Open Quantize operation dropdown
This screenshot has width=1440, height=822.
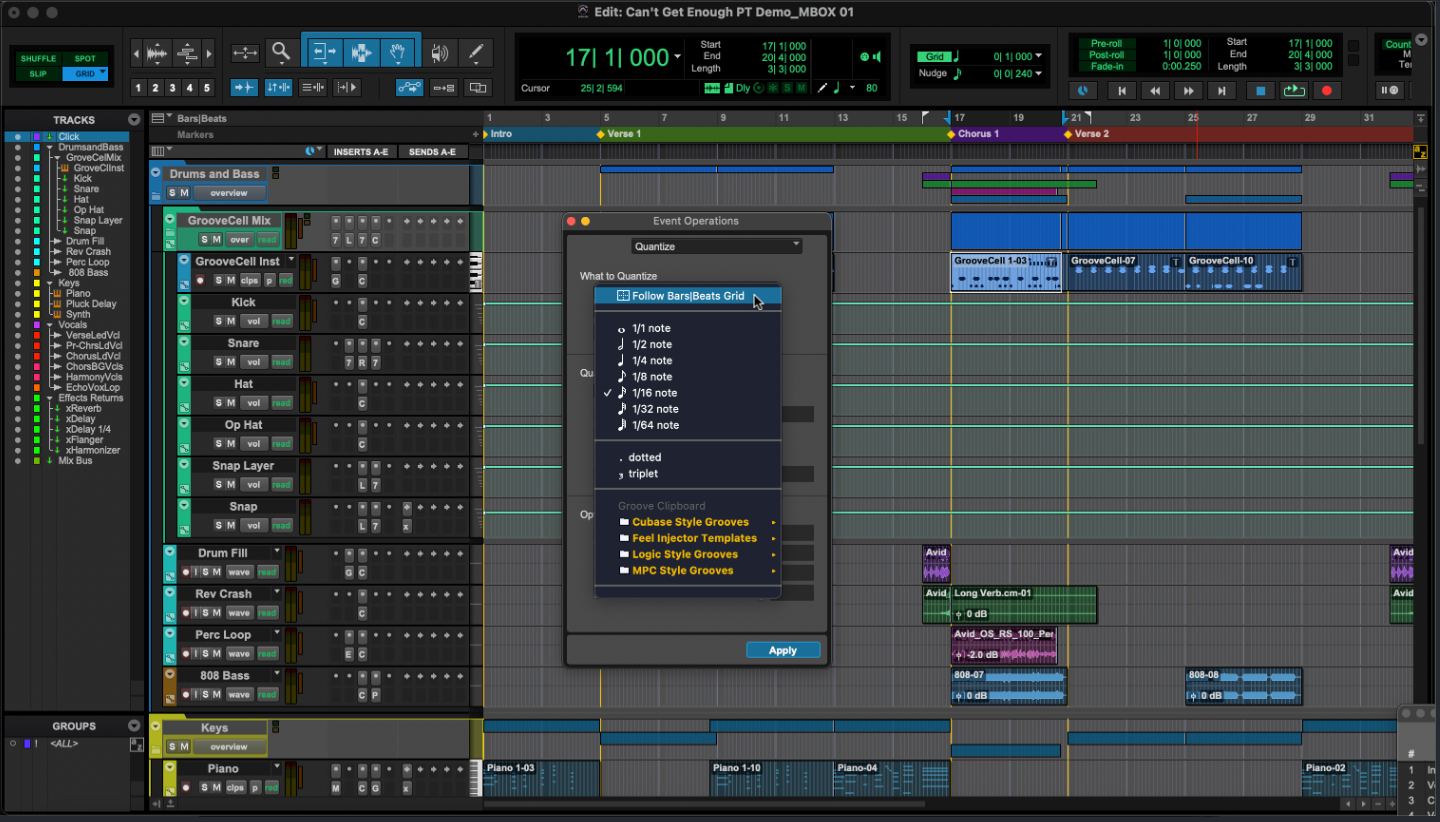click(x=717, y=246)
